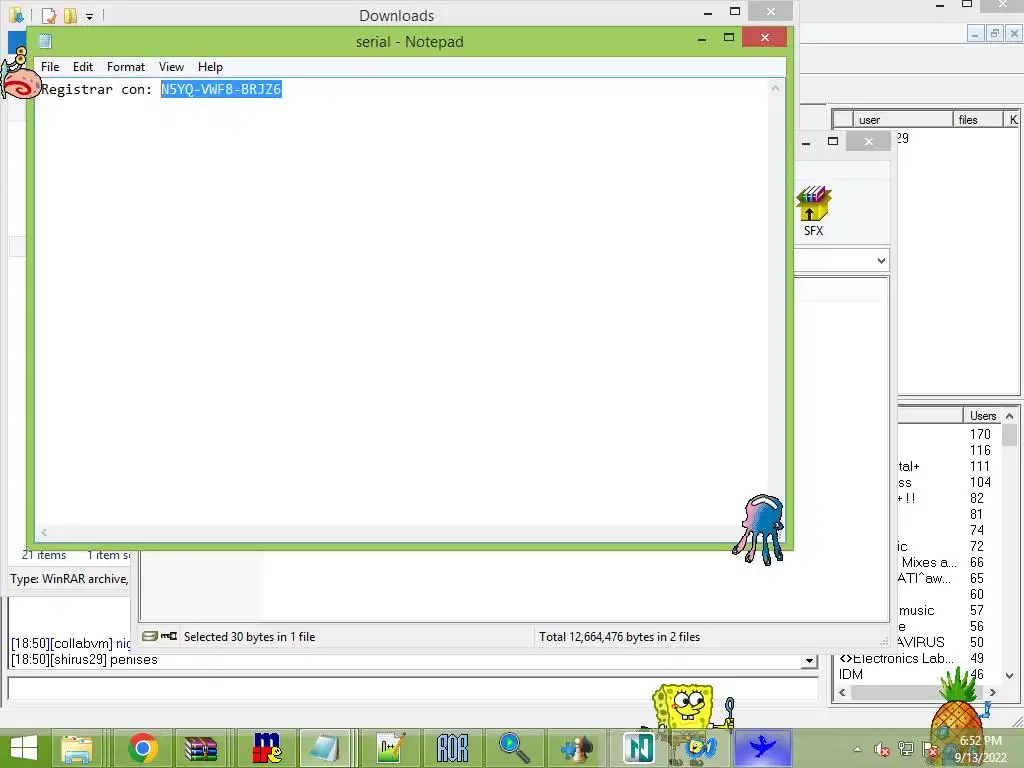Select the room with 111 users

(x=950, y=466)
